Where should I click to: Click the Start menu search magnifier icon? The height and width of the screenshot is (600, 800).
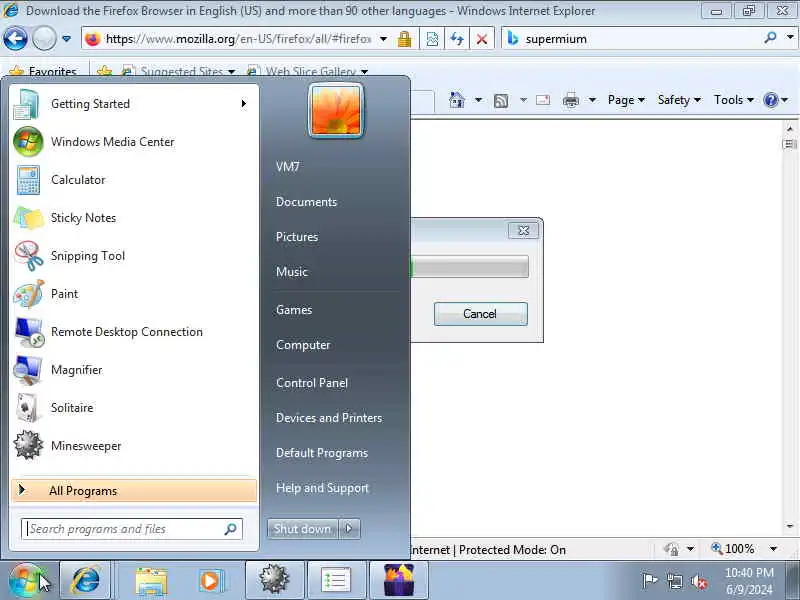point(231,529)
